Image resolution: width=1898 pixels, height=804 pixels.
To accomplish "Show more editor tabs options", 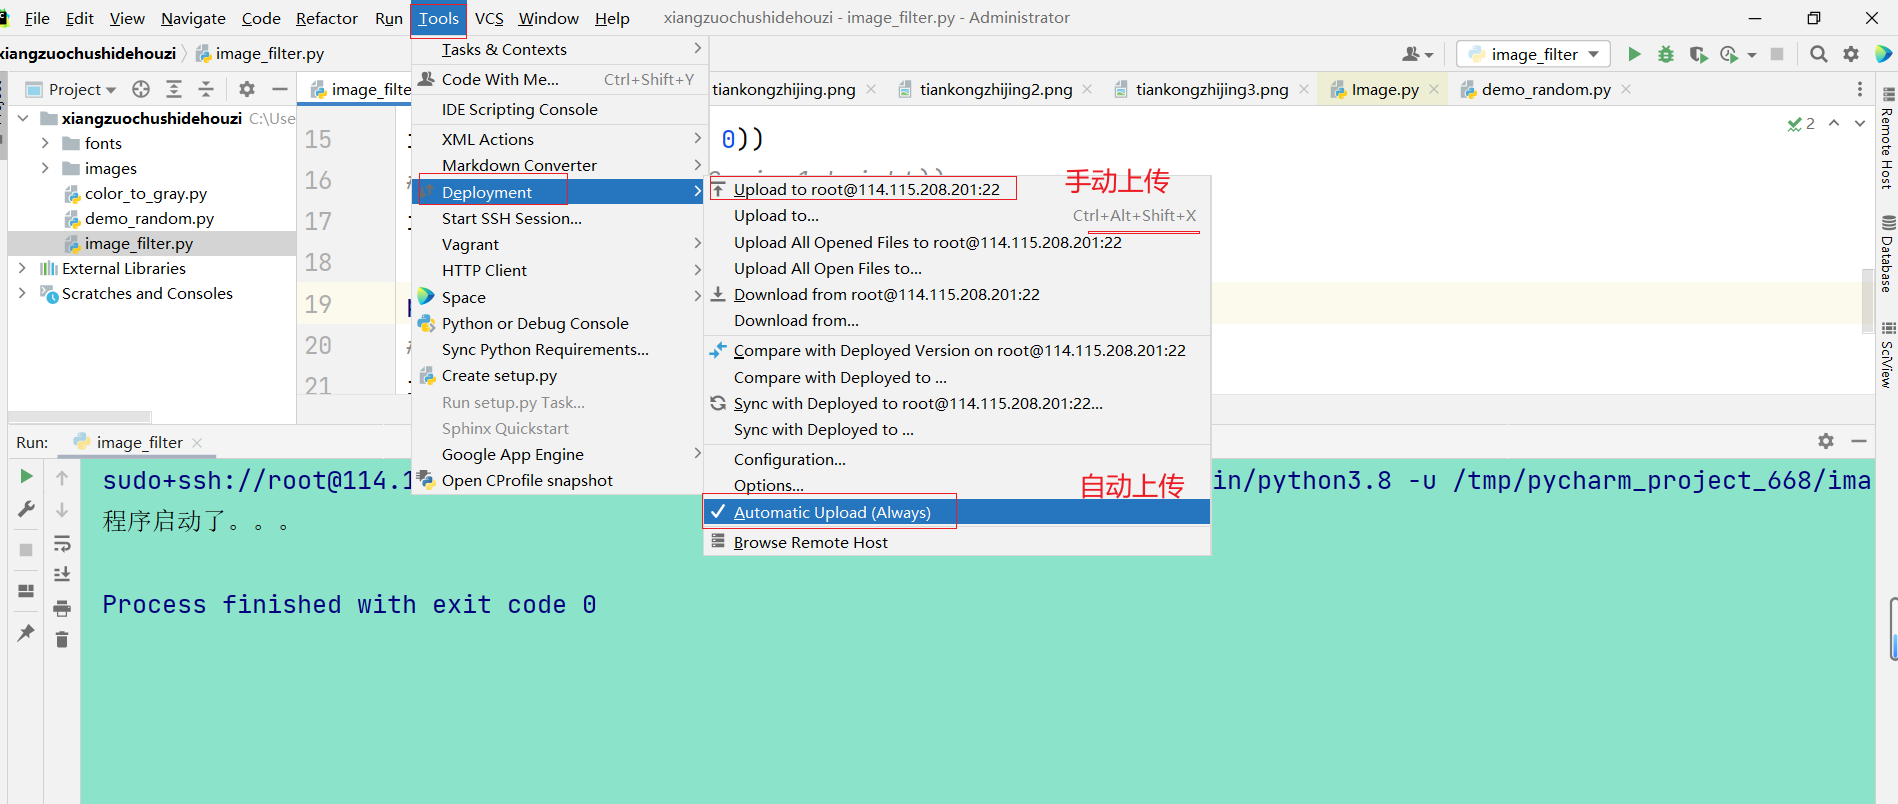I will click(1860, 89).
